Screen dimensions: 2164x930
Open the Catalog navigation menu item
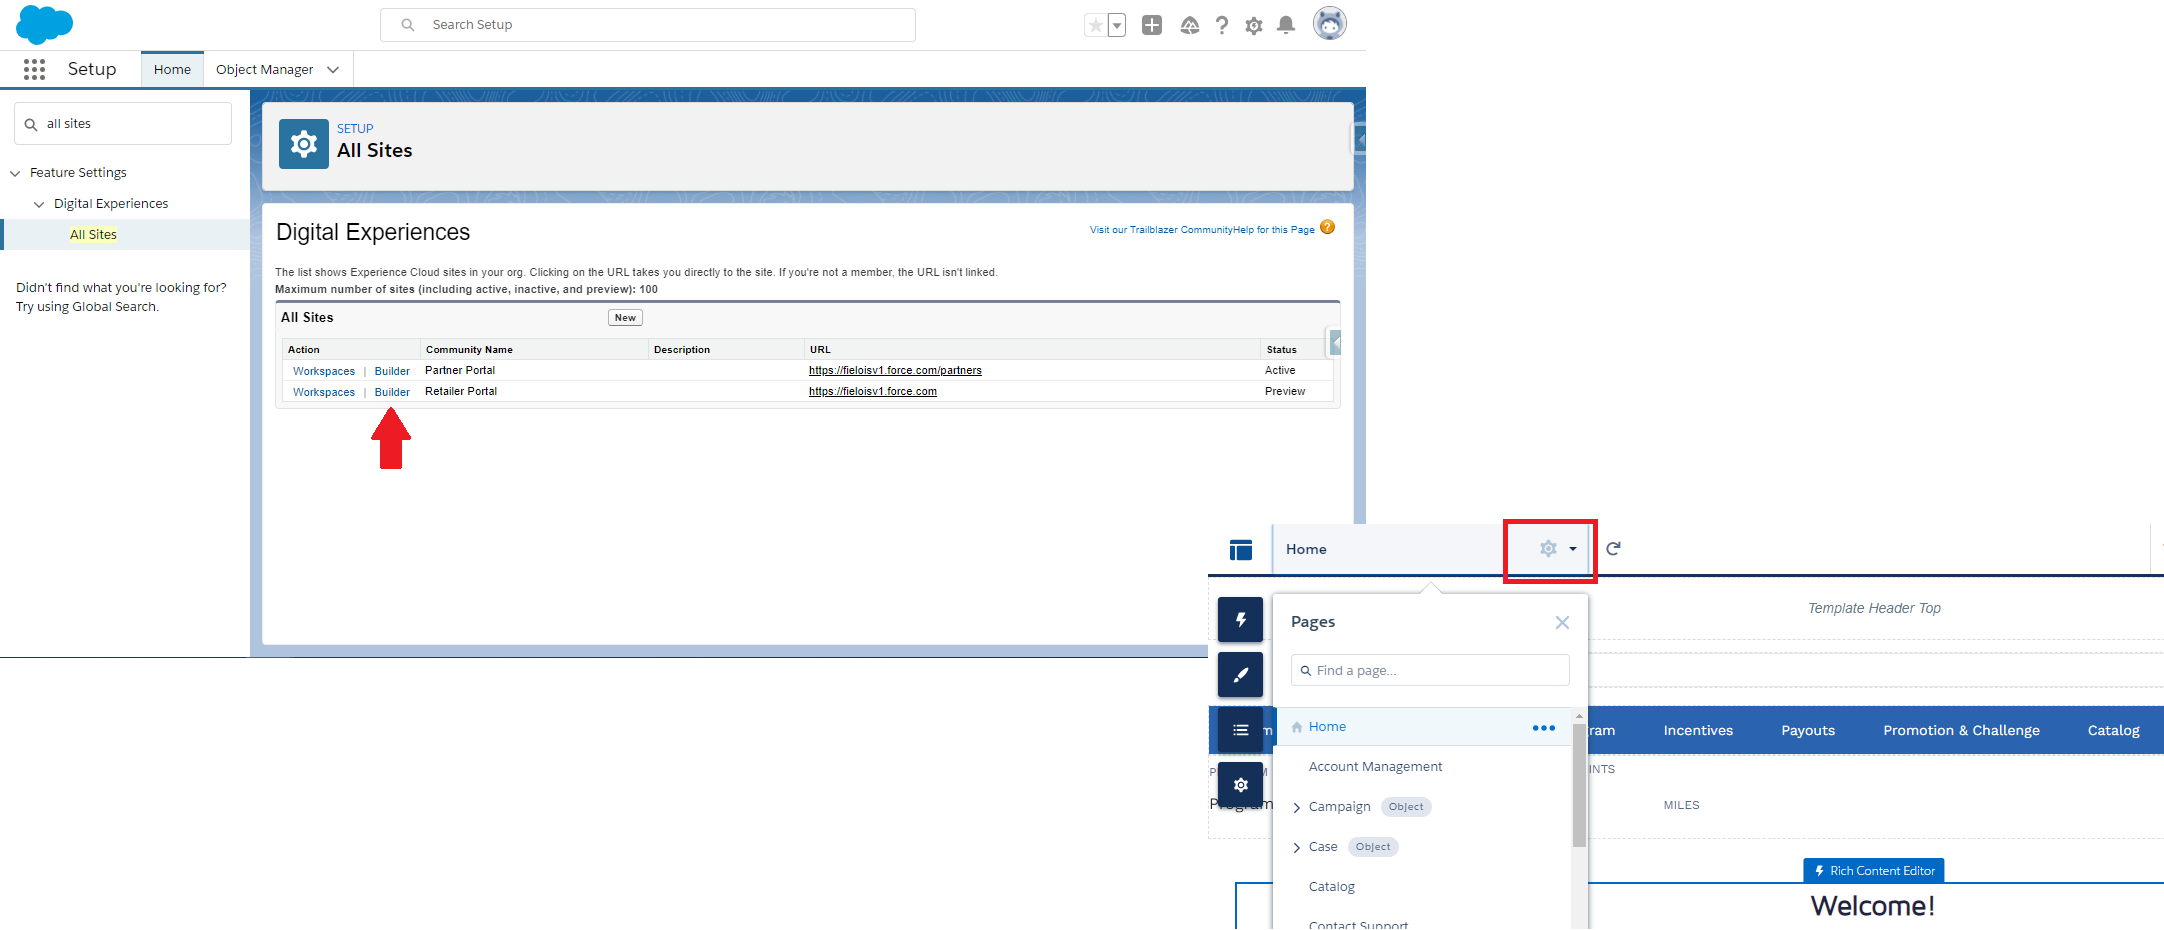point(2113,731)
